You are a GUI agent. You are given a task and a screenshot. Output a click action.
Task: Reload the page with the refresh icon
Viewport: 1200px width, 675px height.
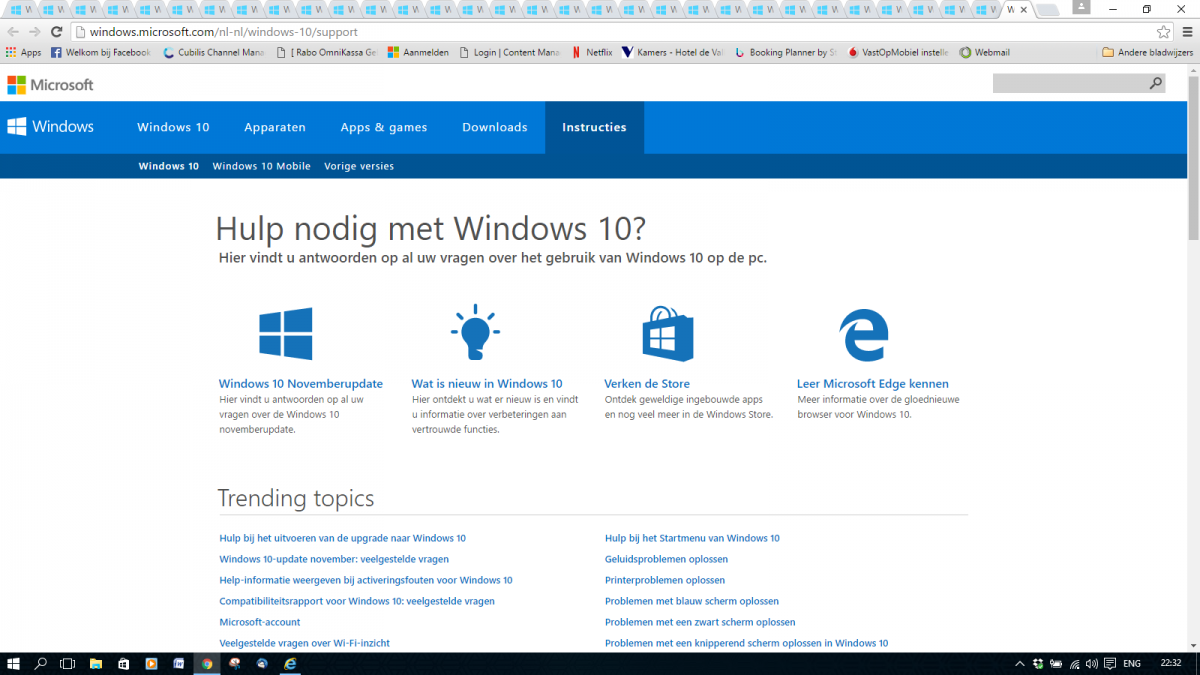(x=57, y=32)
